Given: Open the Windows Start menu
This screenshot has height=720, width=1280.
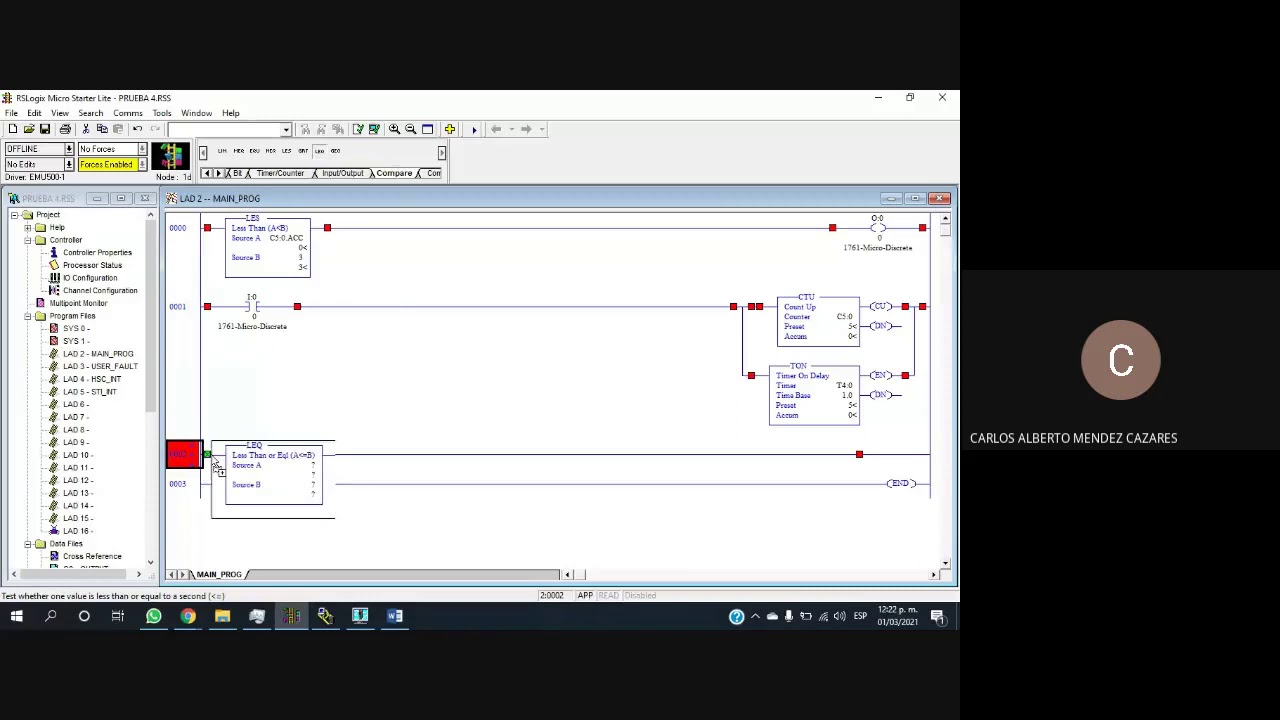Looking at the screenshot, I should coord(16,616).
